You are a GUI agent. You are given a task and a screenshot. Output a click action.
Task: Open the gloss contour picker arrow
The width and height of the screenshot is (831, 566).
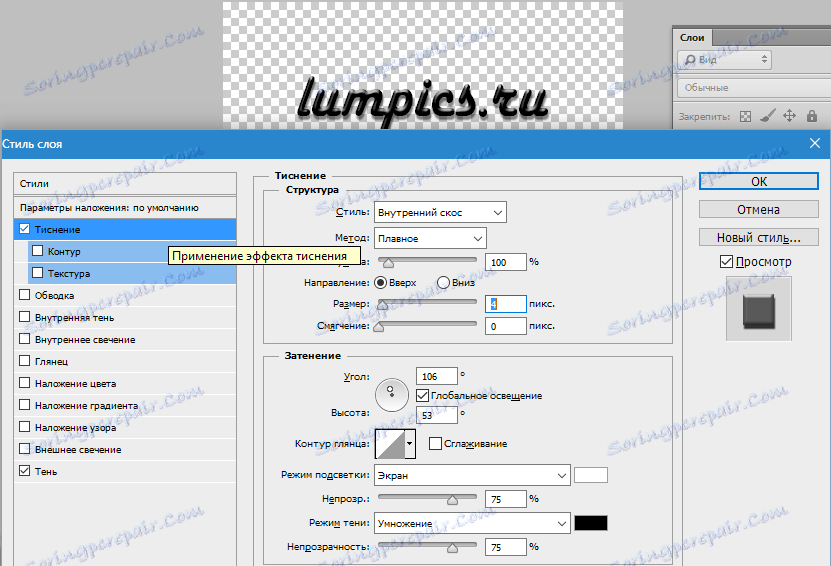410,444
